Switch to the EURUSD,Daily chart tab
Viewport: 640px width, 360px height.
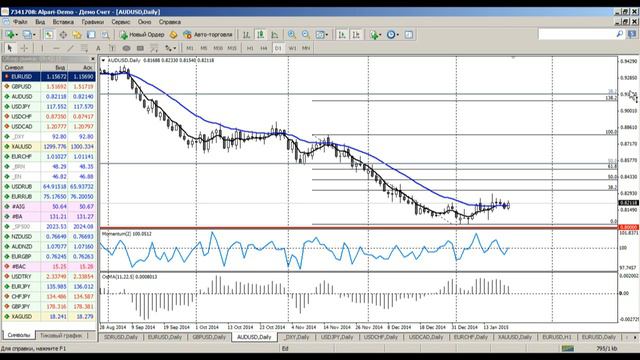(x=165, y=337)
